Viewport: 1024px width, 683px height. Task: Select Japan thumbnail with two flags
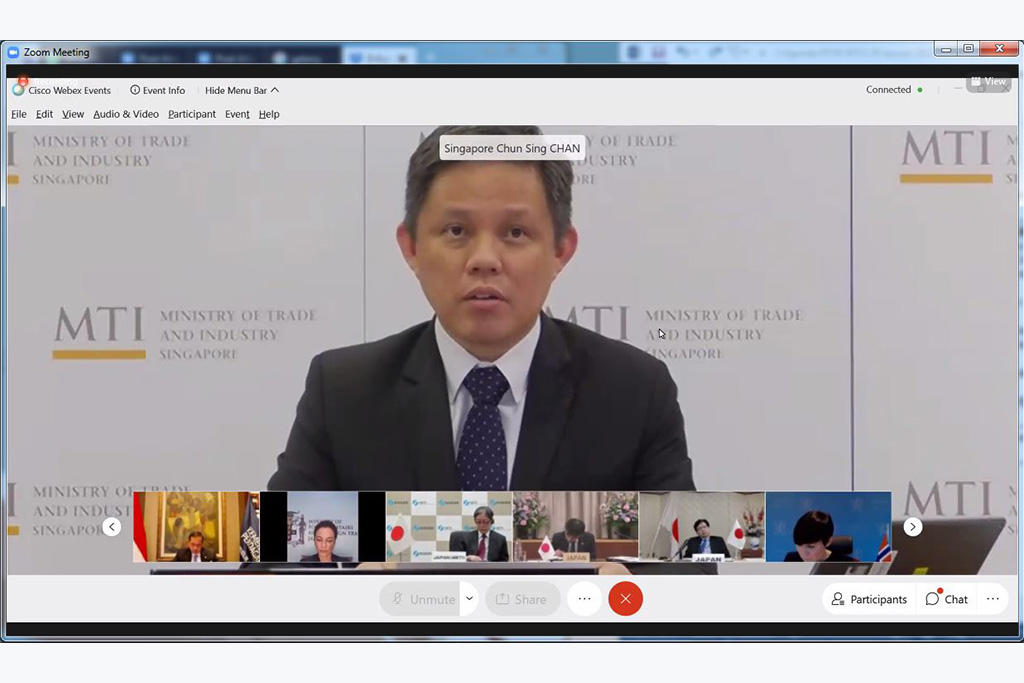(702, 527)
